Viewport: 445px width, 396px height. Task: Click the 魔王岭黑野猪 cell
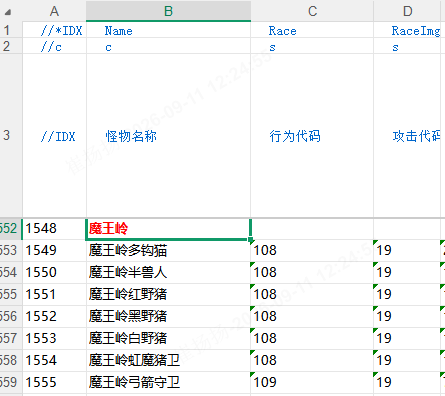coord(168,316)
